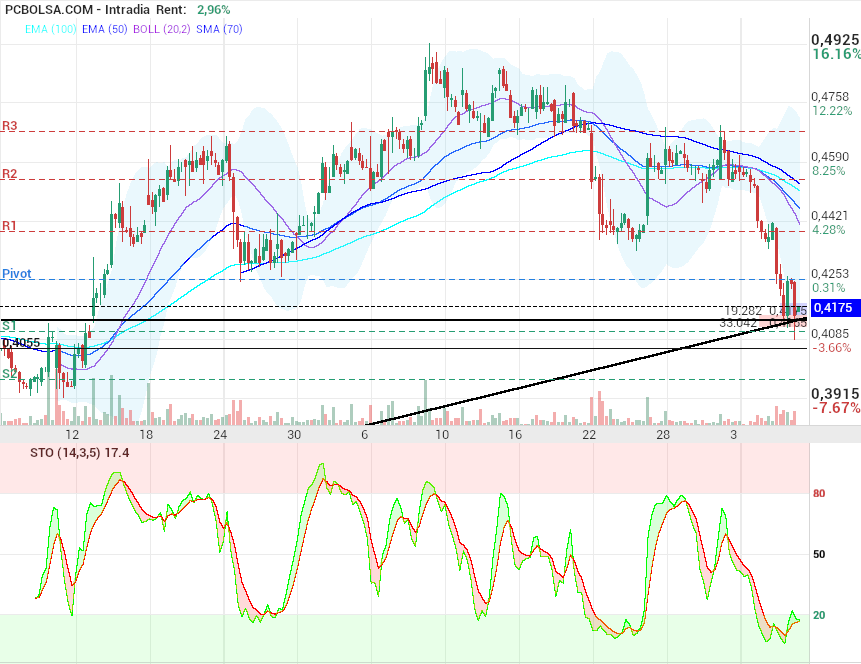
Task: Click the 80 overbought stochastic level
Action: [818, 493]
